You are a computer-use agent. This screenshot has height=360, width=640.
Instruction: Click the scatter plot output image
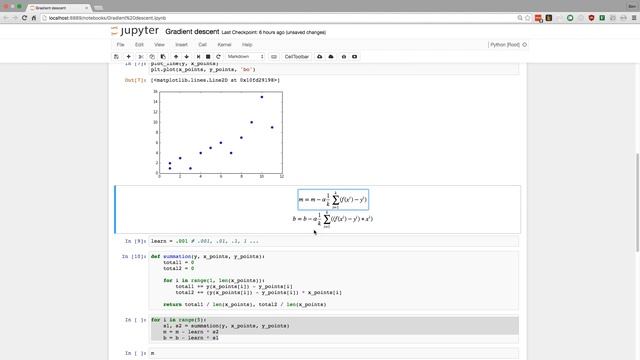[218, 134]
